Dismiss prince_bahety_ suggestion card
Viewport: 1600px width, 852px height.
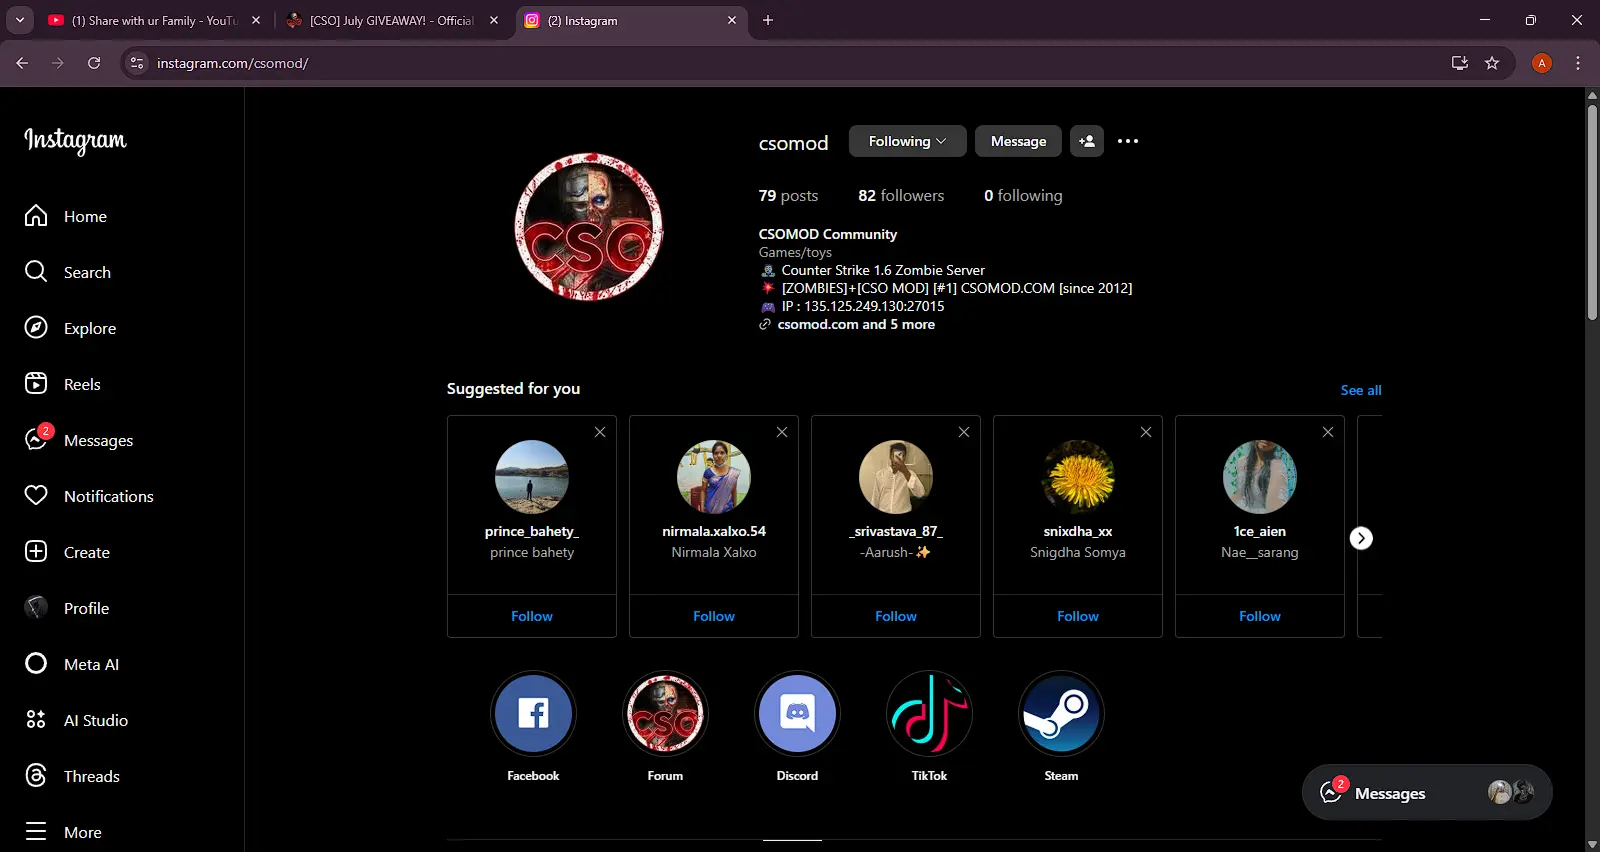coord(600,432)
